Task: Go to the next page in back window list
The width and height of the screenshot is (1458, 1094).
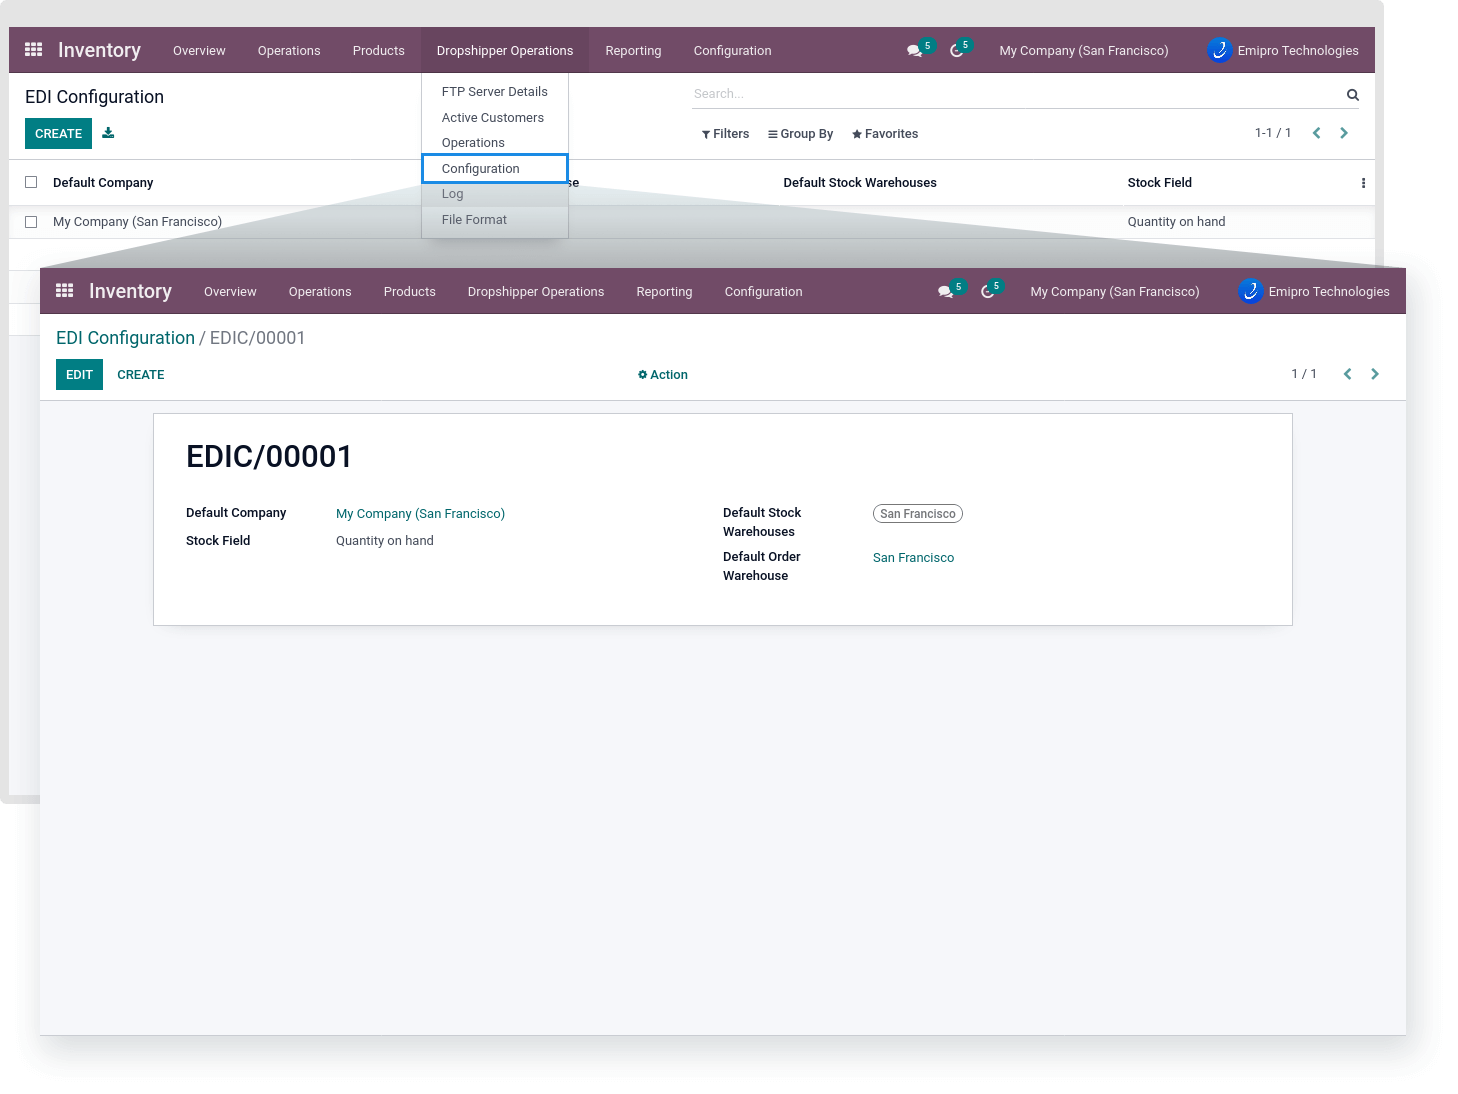Action: click(1344, 133)
